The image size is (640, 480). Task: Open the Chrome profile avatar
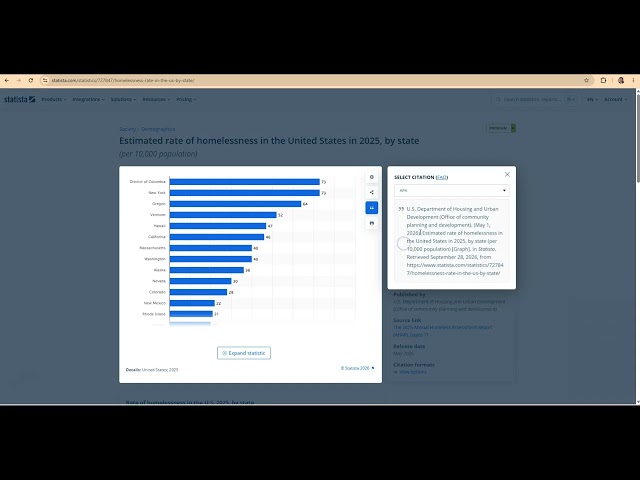(621, 80)
